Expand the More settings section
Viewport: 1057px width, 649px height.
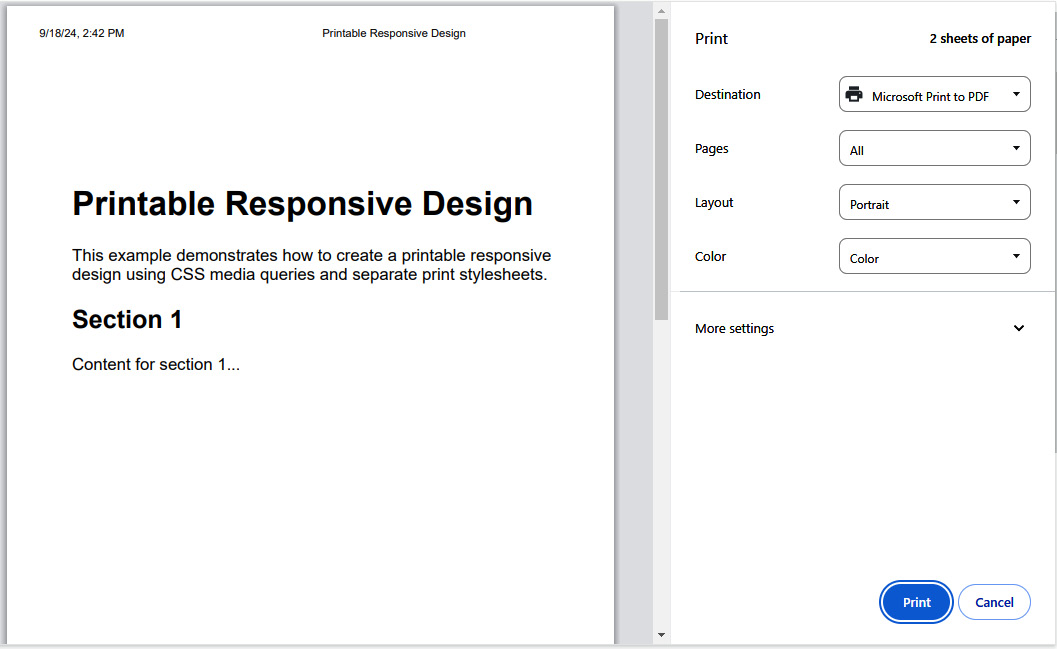859,328
